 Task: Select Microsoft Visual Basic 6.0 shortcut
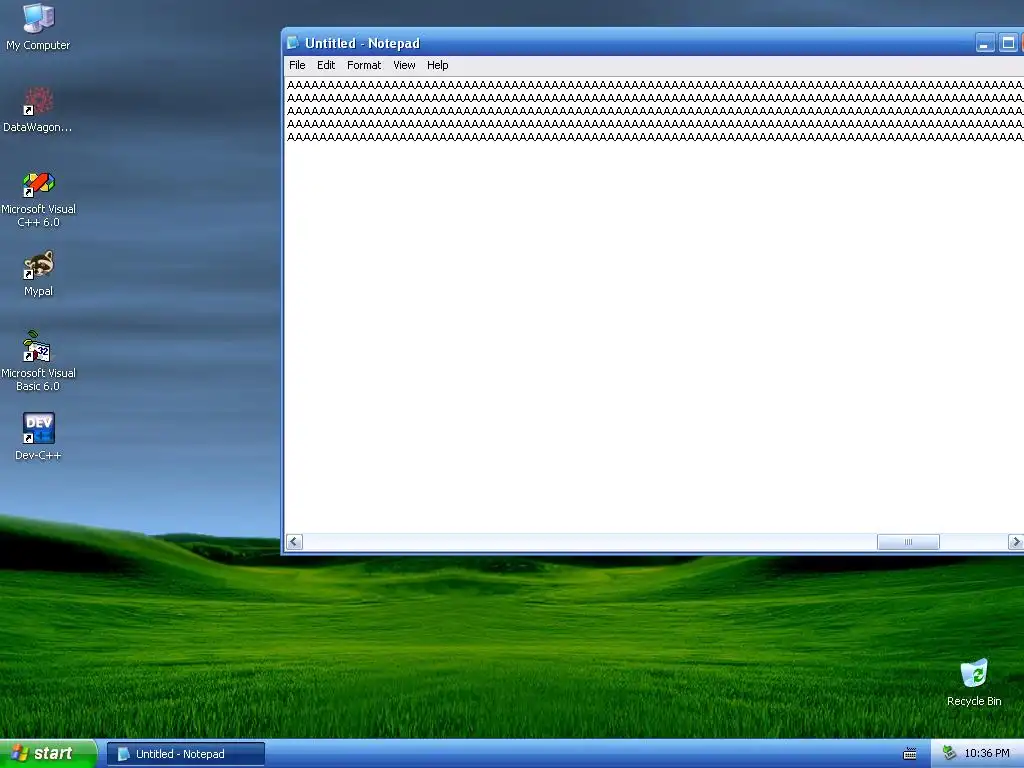(x=38, y=360)
